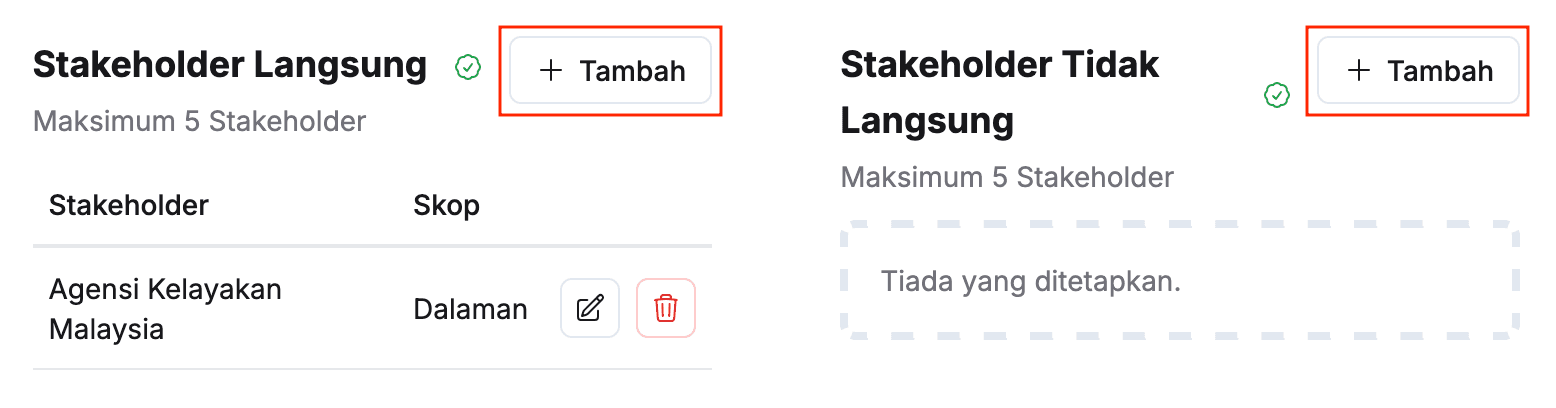The image size is (1556, 408).
Task: Click the Stakeholder column header
Action: tap(129, 206)
